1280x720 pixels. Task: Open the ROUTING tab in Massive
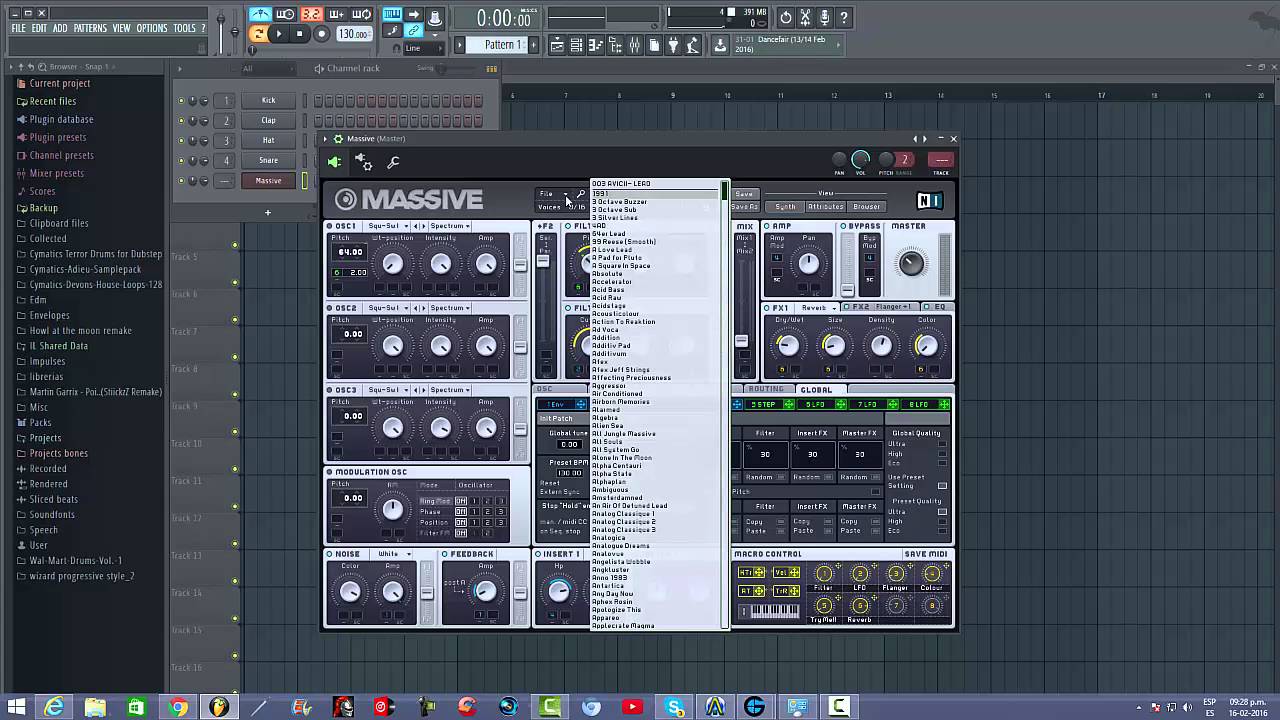point(767,389)
